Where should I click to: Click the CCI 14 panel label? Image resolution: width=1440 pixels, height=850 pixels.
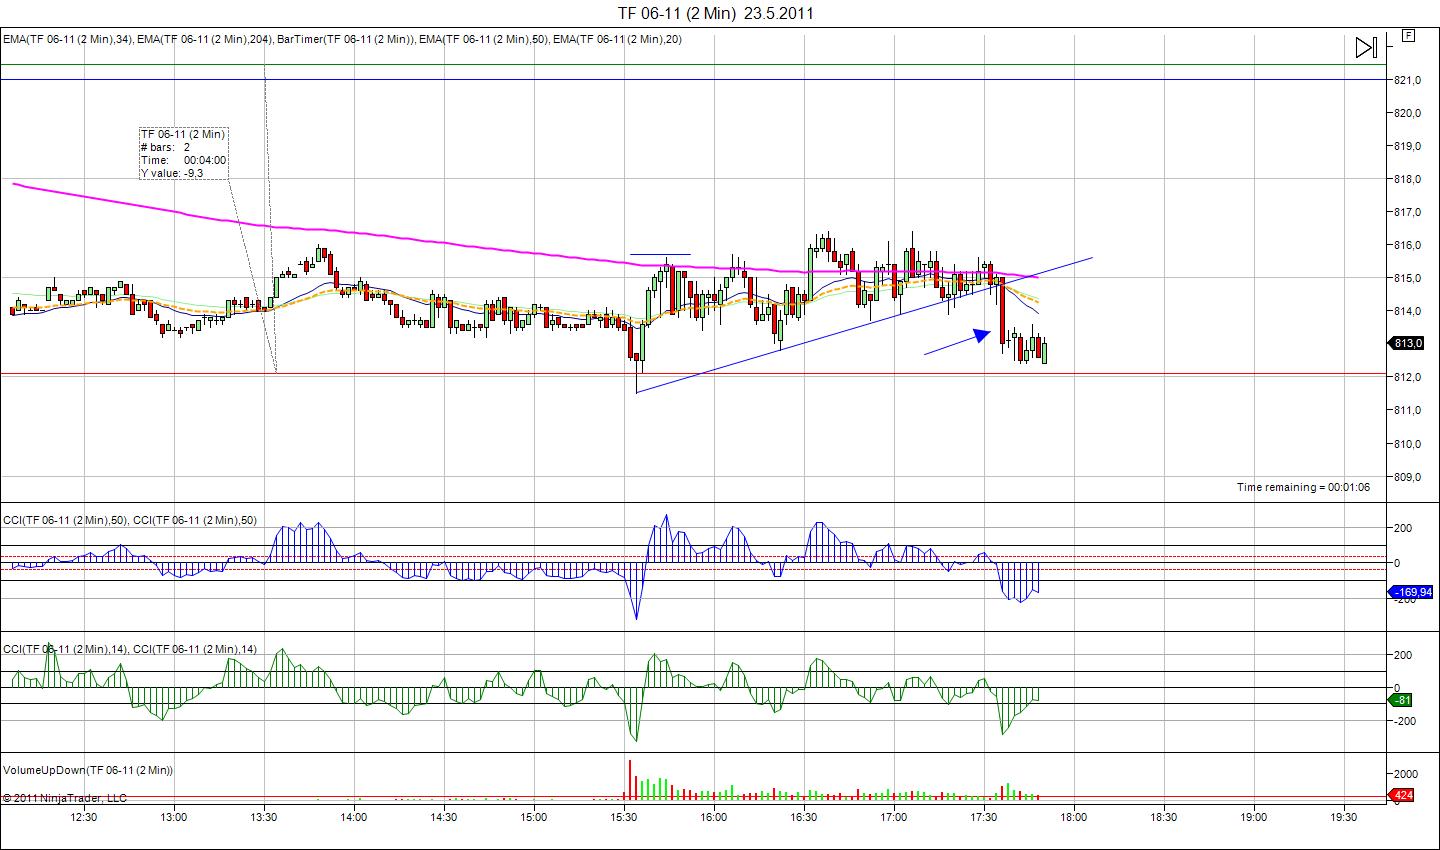[130, 649]
